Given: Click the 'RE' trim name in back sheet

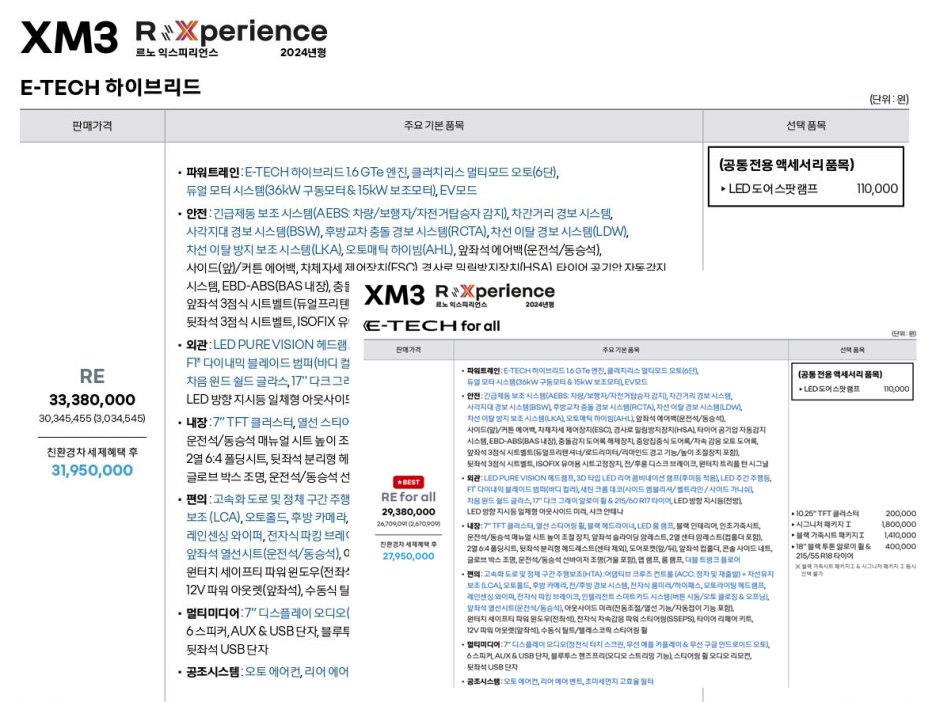Looking at the screenshot, I should coord(92,376).
